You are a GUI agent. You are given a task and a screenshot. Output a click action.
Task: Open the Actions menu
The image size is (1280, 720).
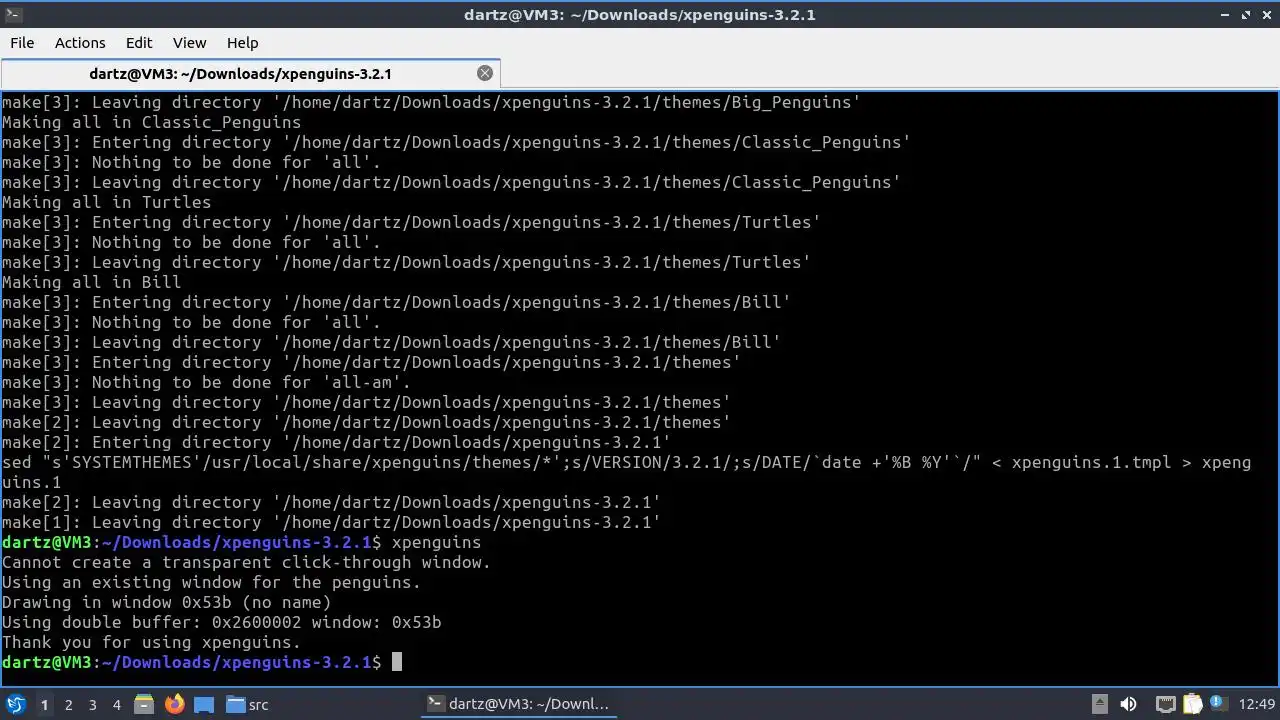[80, 43]
